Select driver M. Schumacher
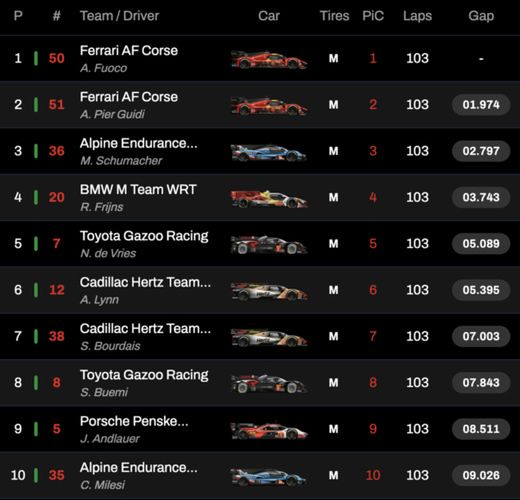 (x=121, y=161)
